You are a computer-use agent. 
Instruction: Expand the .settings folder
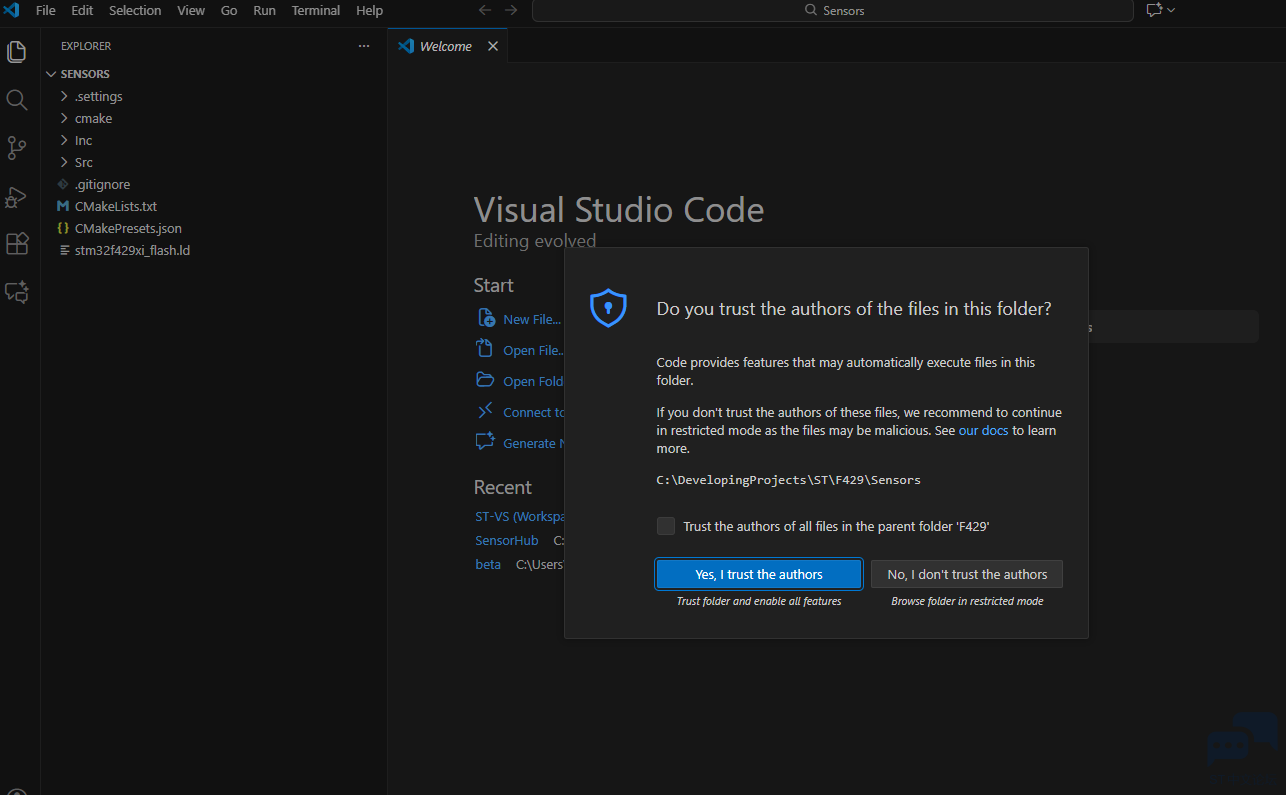98,97
